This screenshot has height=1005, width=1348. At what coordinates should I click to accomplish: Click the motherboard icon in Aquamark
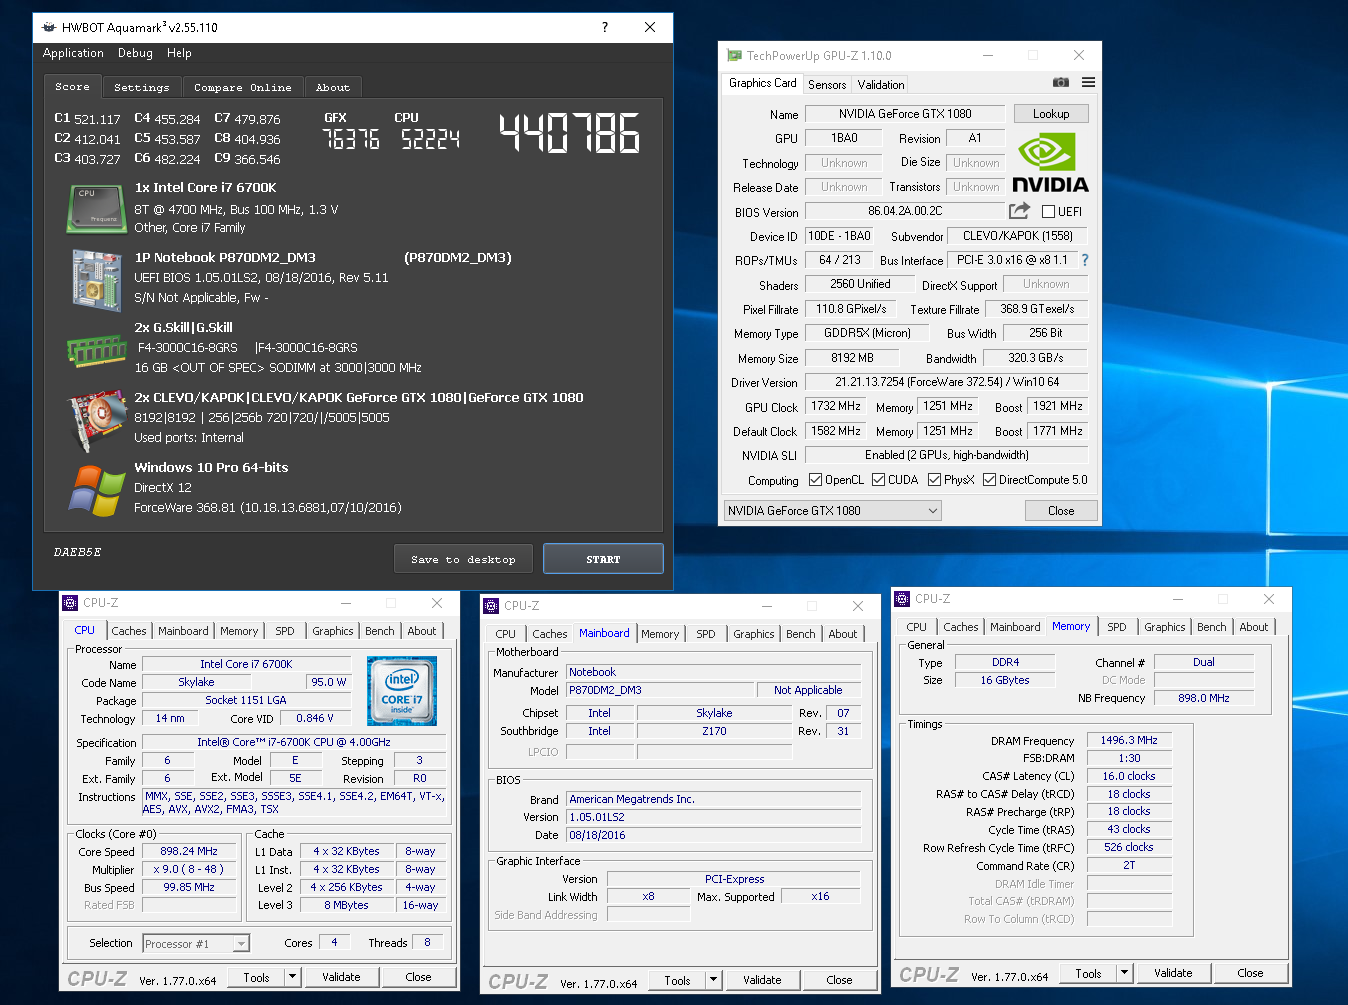point(96,279)
